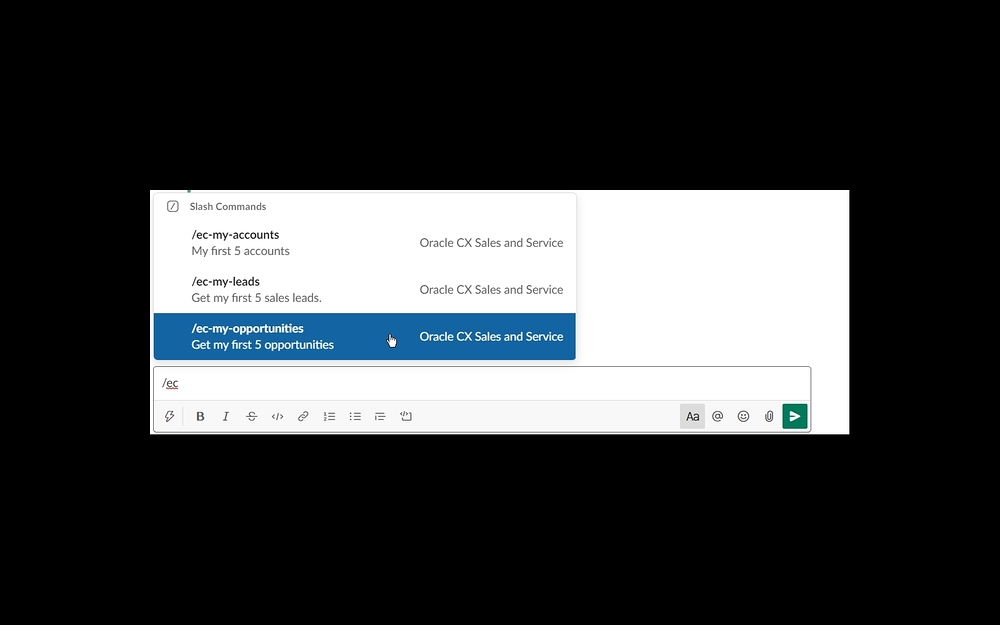The image size is (1000, 625).
Task: Click 'Oracle CX Sales and Service' beside /ec-my-accounts
Action: click(x=491, y=243)
